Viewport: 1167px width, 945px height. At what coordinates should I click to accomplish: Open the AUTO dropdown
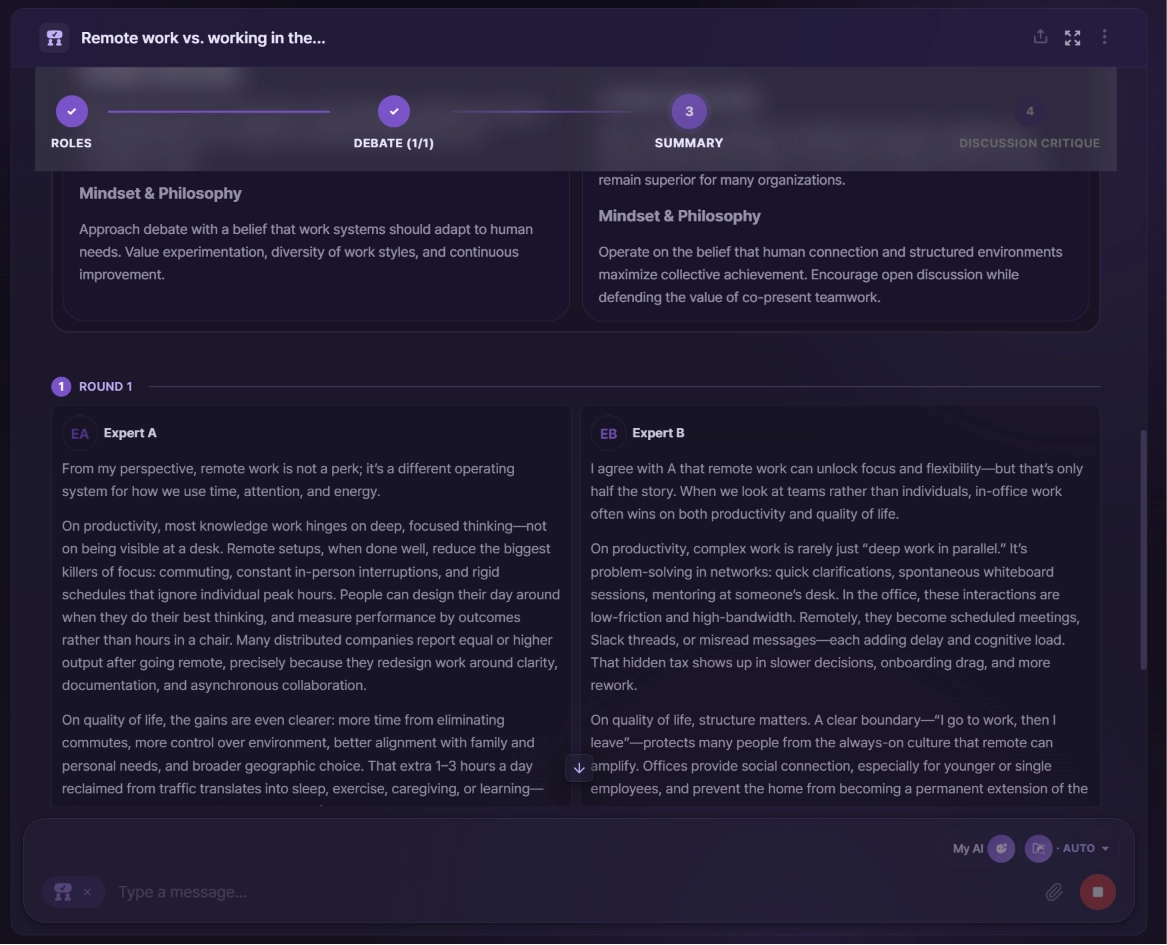click(1086, 849)
